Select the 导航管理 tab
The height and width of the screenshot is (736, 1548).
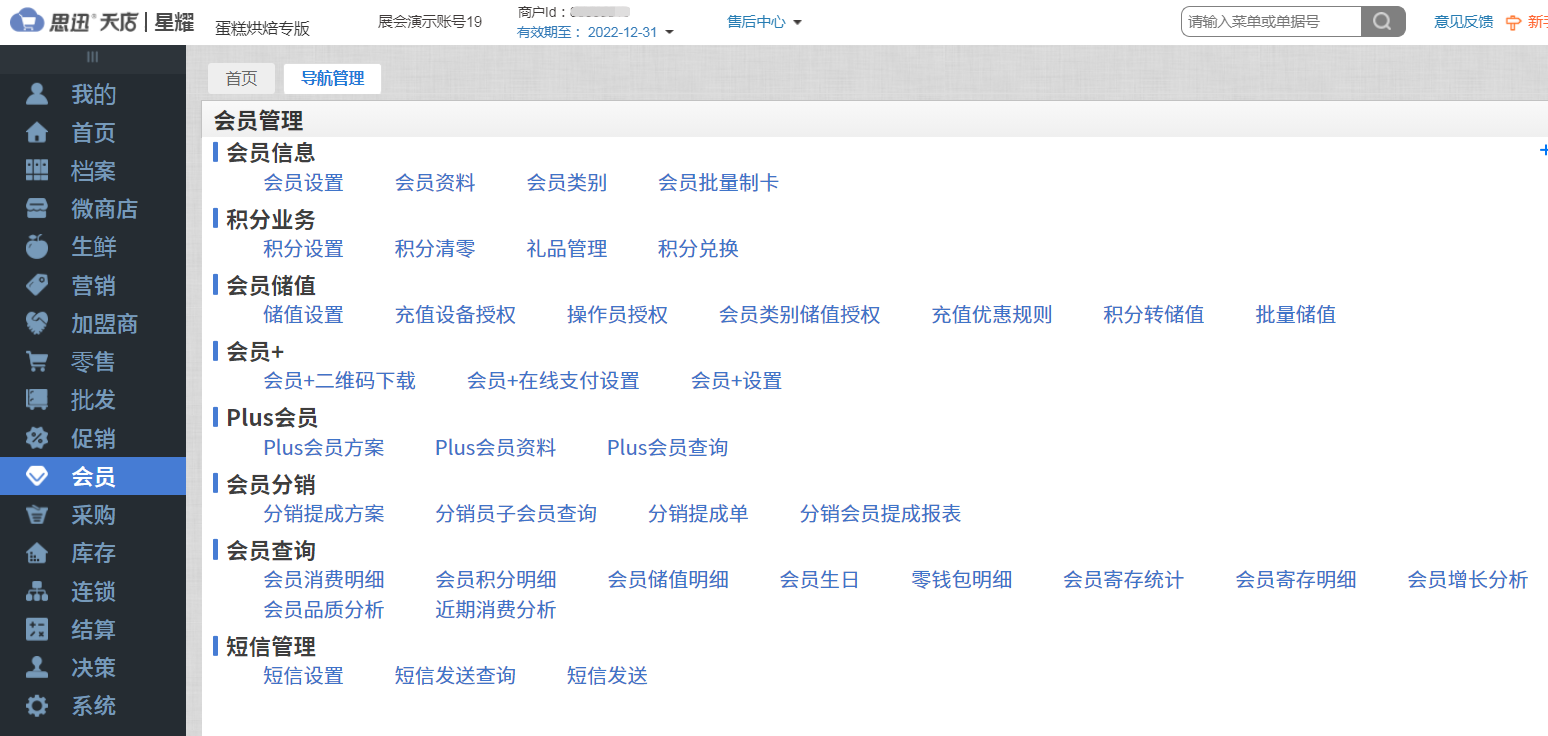332,78
